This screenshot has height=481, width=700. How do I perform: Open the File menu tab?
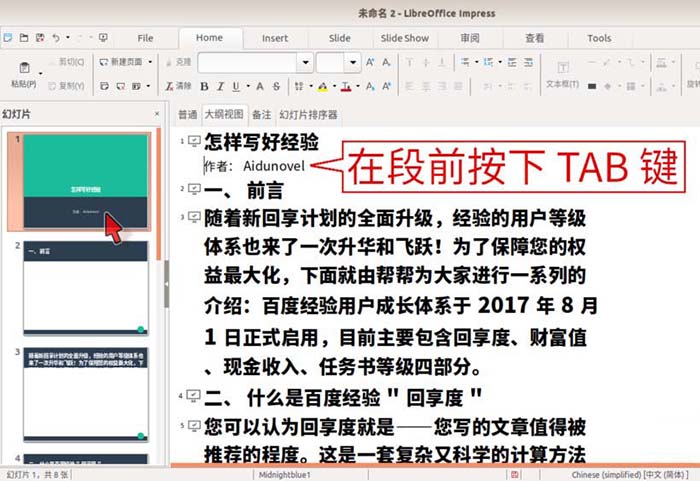point(145,38)
